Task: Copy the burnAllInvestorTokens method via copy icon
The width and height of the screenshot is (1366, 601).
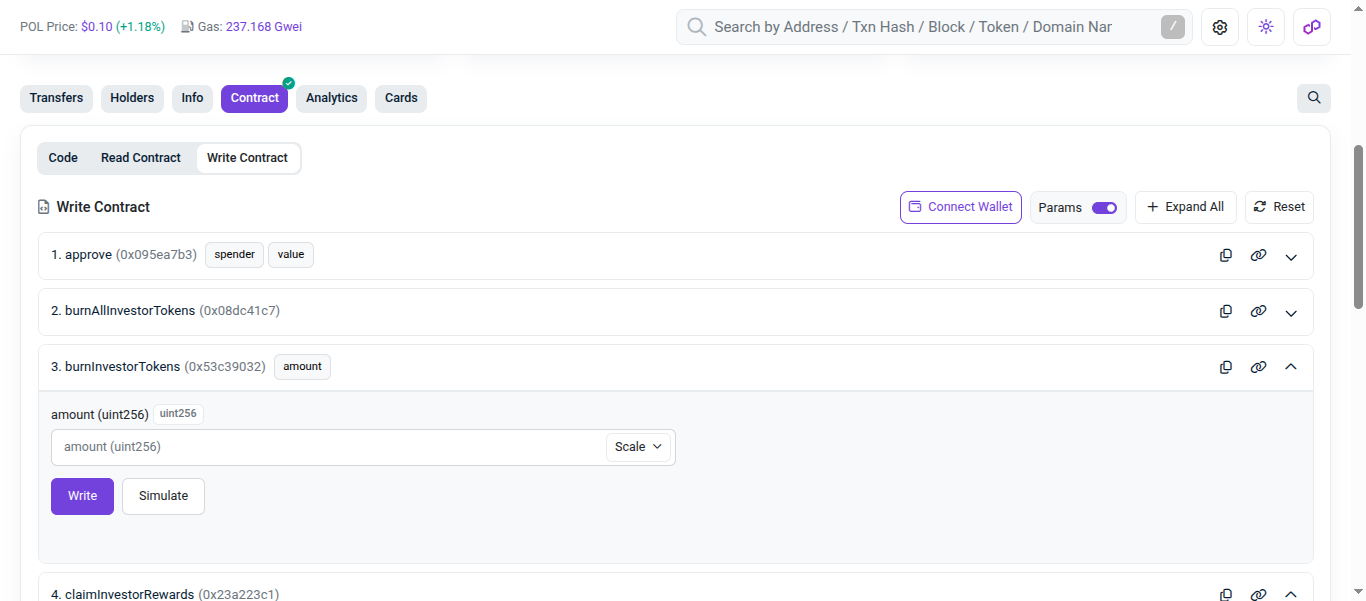Action: click(x=1226, y=311)
